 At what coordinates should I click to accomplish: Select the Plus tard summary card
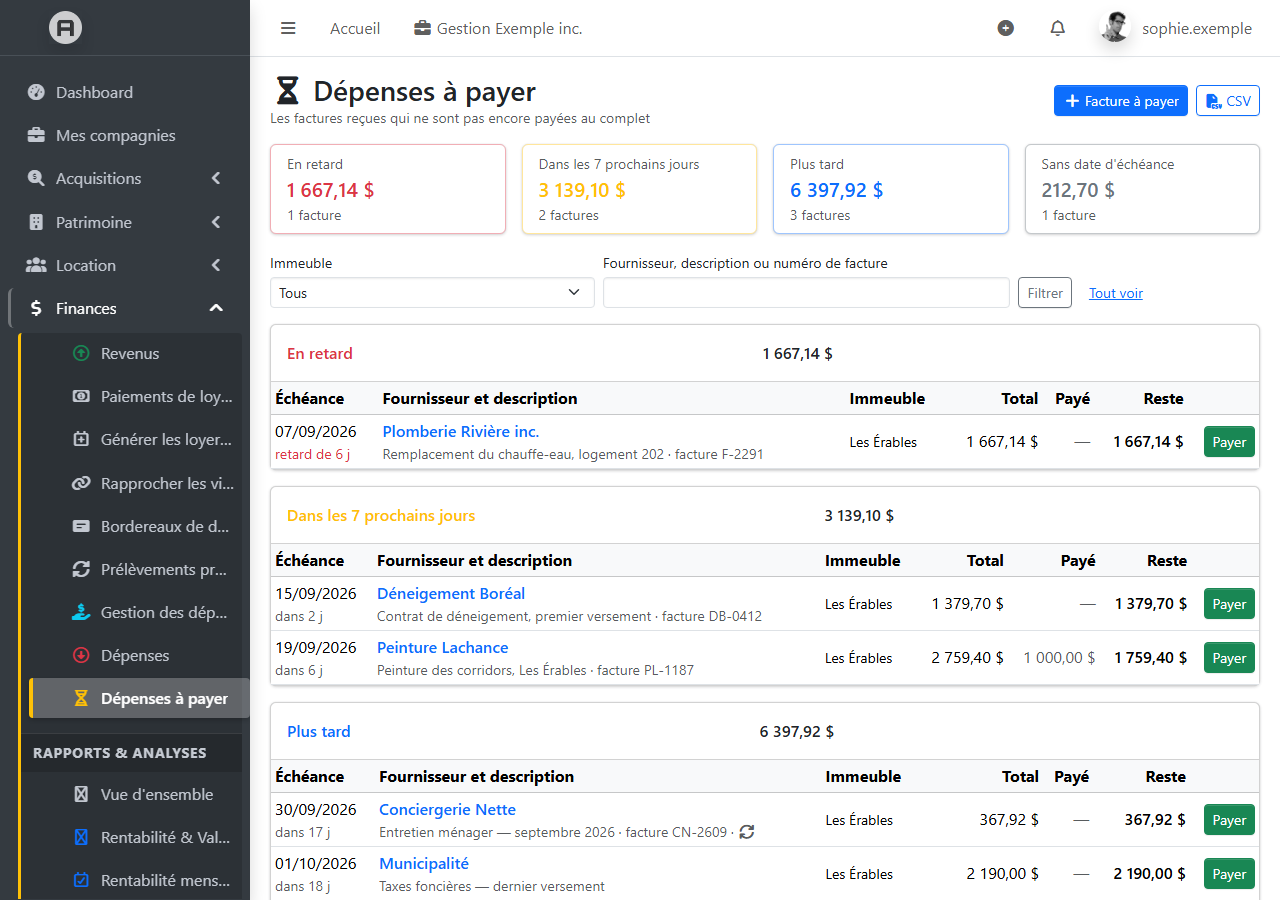pos(891,189)
